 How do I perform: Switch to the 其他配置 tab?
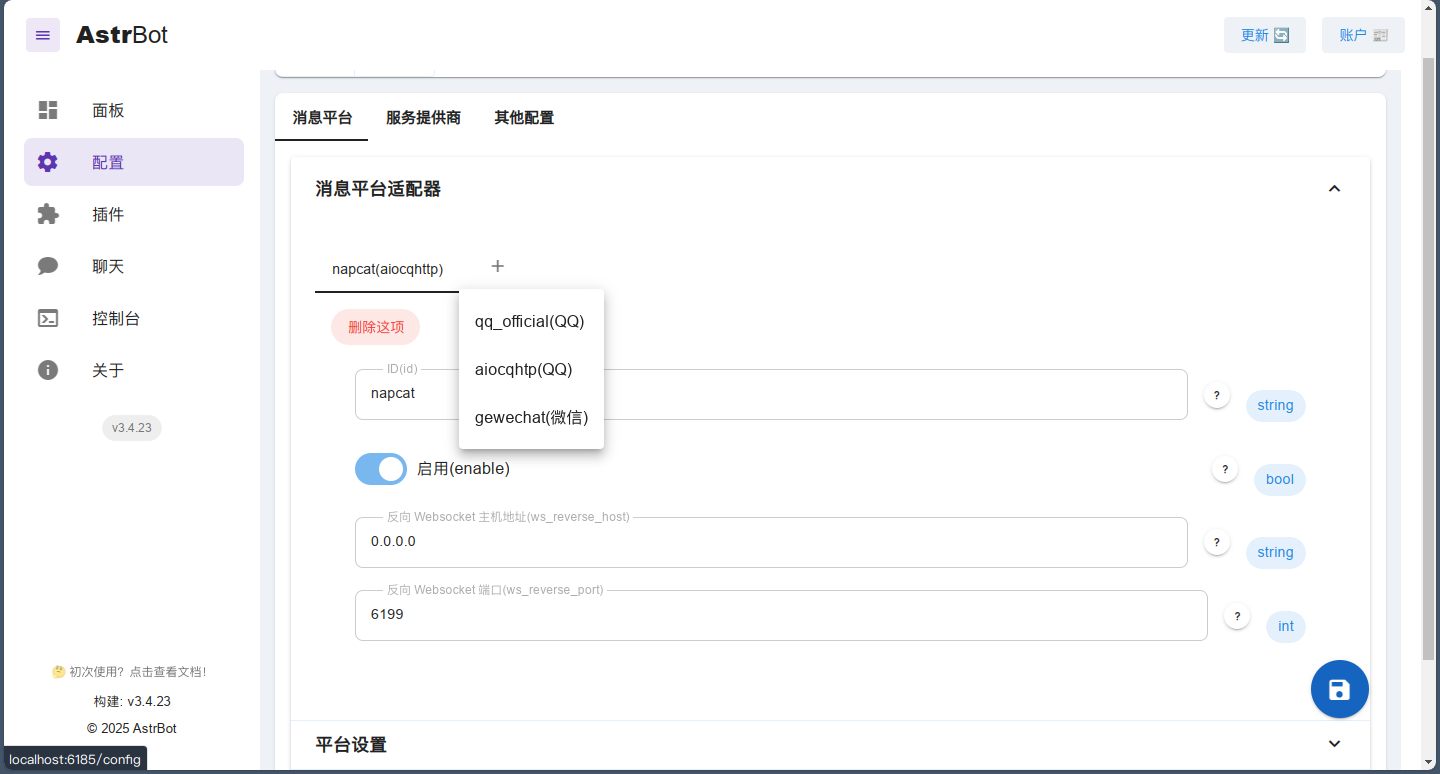tap(523, 117)
